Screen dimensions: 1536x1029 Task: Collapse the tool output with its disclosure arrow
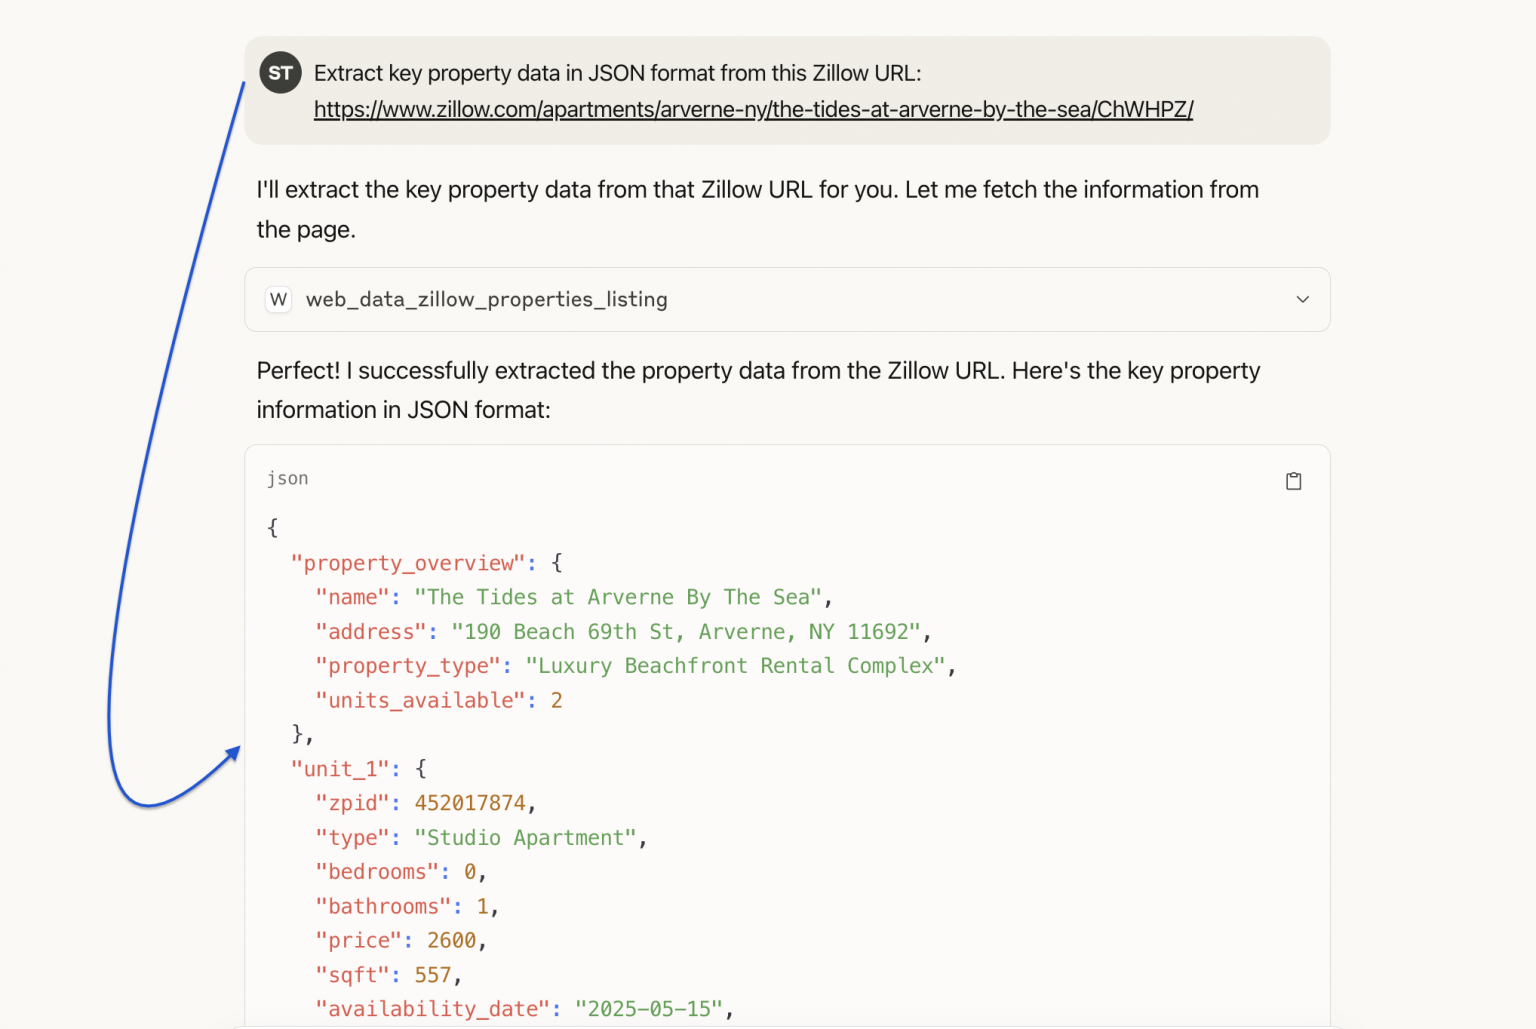pos(1302,299)
